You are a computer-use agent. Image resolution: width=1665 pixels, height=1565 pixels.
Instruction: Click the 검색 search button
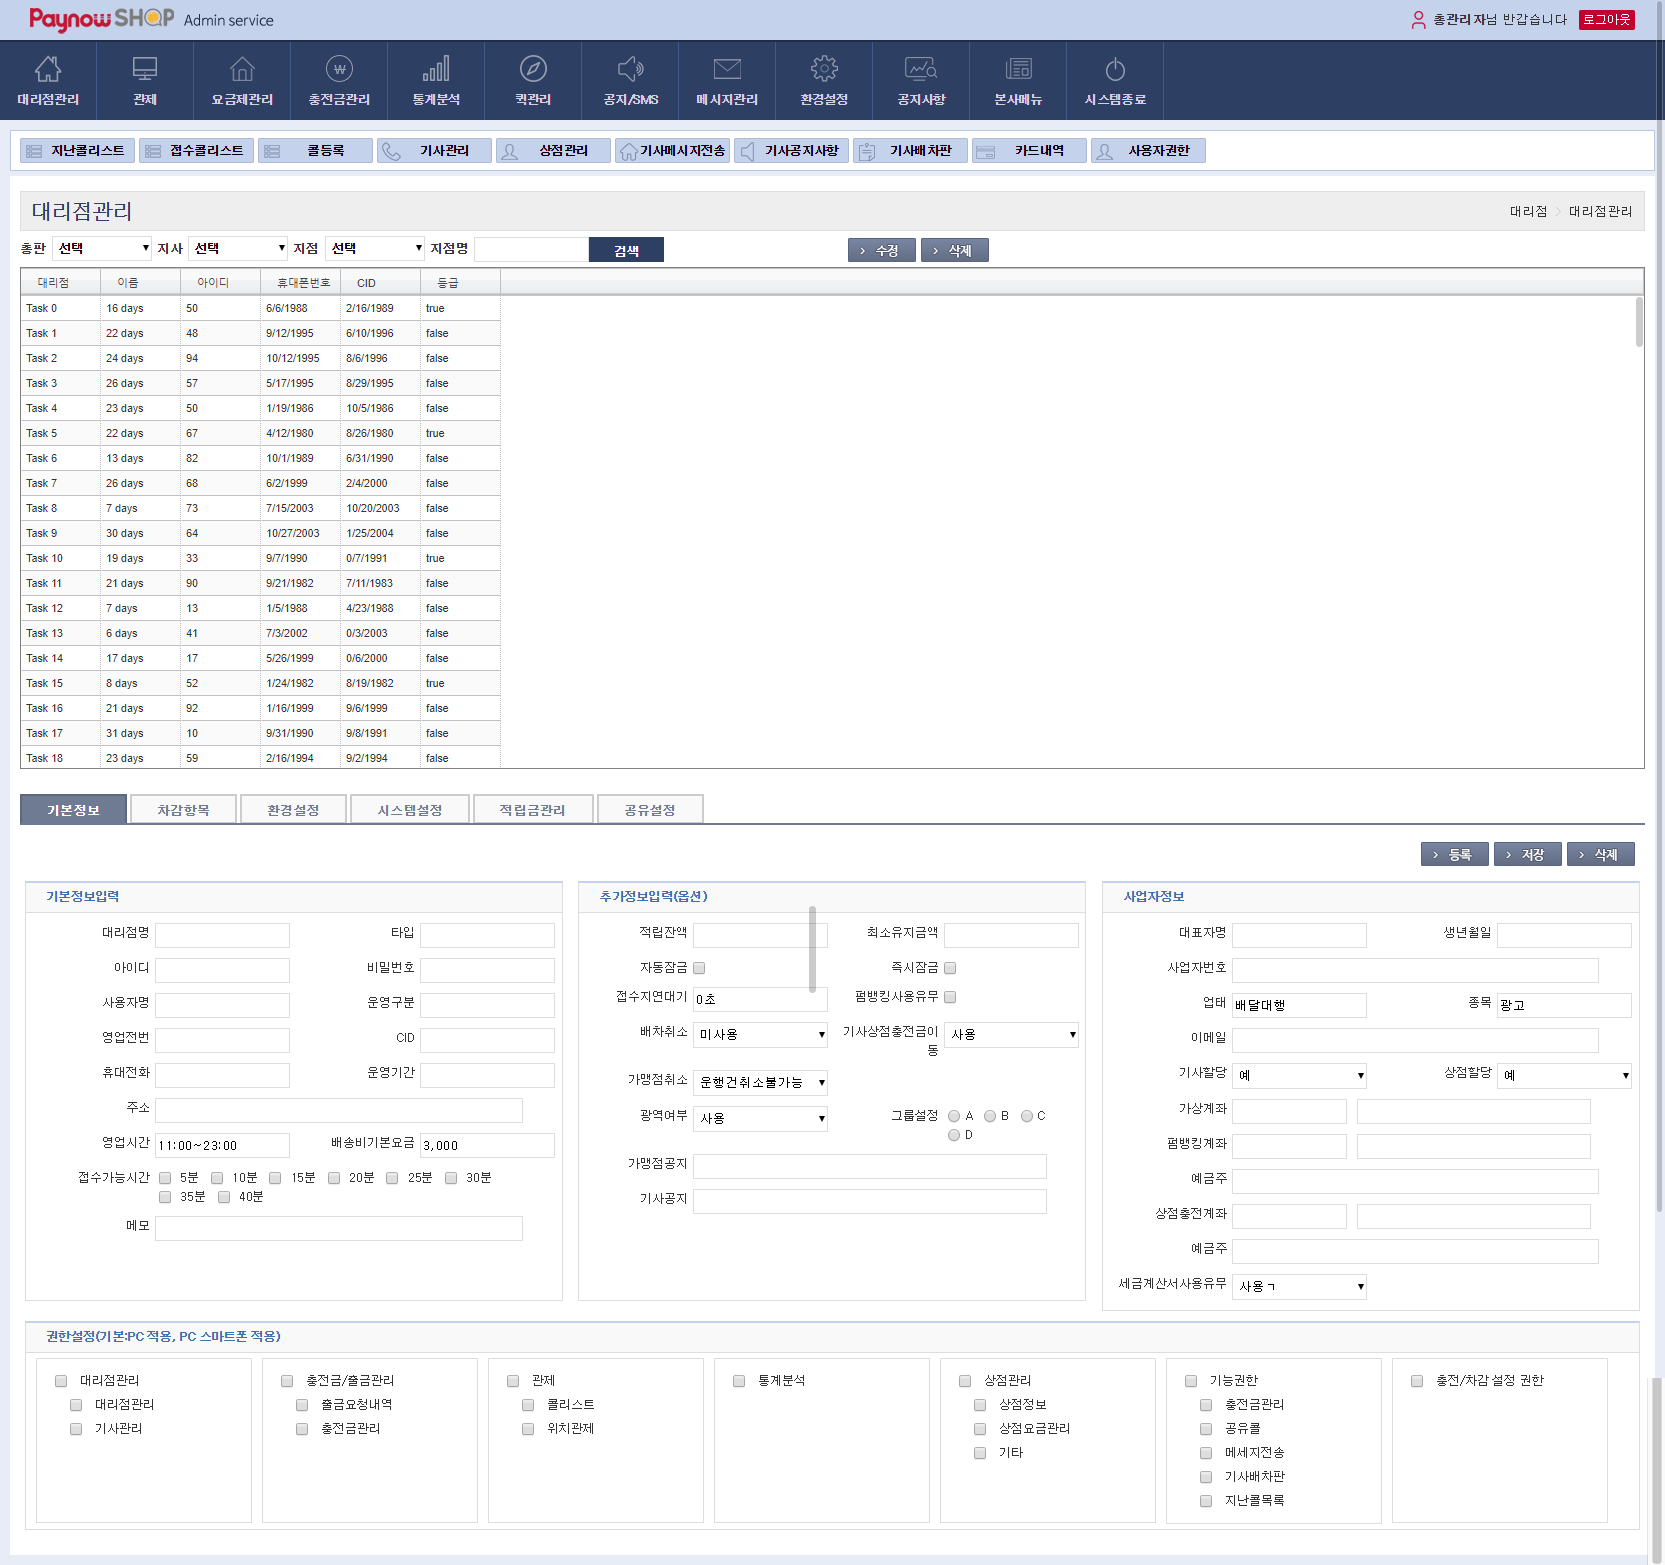pos(626,250)
